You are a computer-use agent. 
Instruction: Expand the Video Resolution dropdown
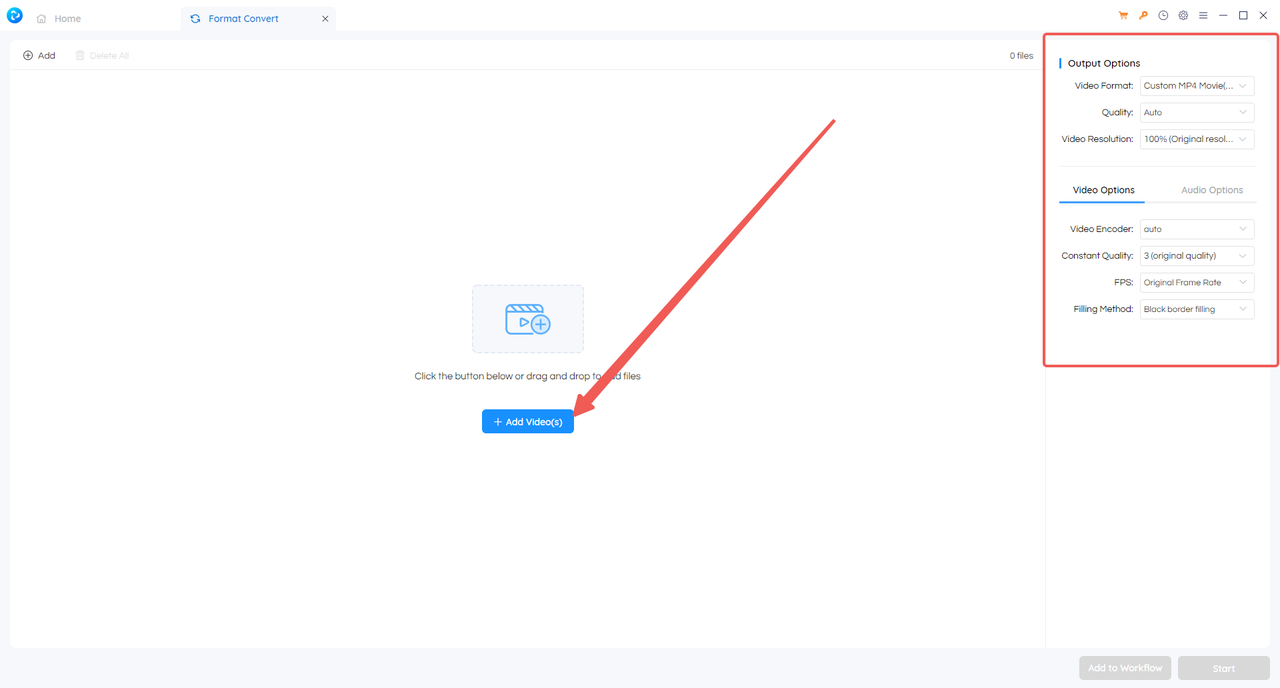[x=1197, y=139]
